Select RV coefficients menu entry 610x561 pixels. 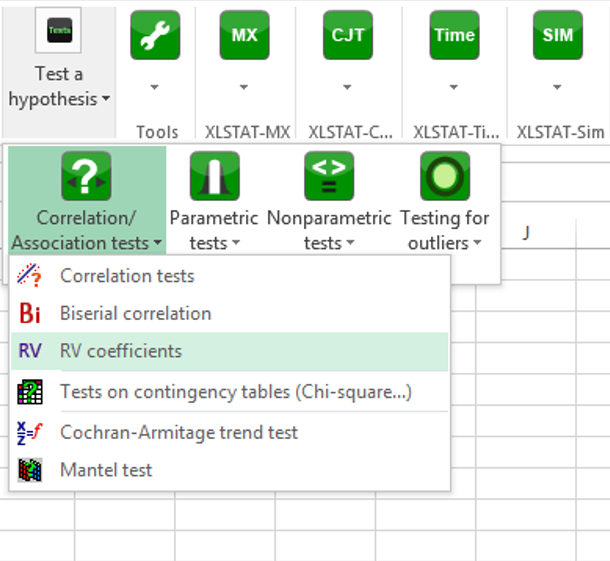pos(230,351)
